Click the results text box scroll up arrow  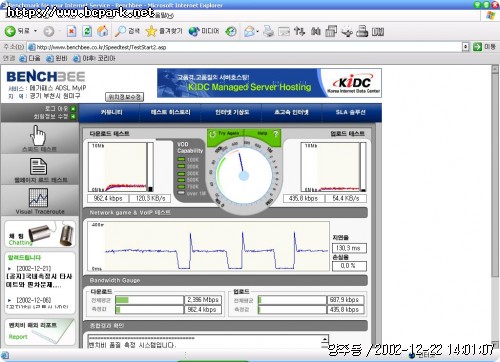point(325,338)
